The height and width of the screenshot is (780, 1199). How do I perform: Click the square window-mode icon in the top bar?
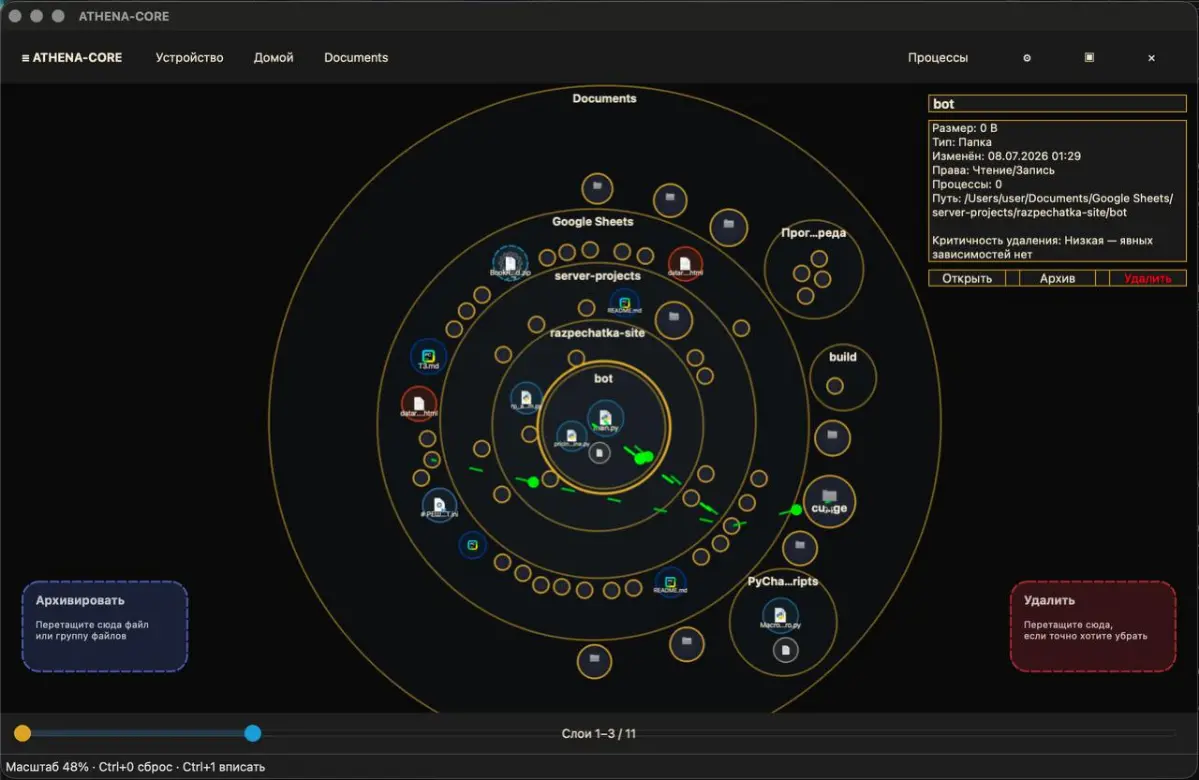[x=1090, y=57]
